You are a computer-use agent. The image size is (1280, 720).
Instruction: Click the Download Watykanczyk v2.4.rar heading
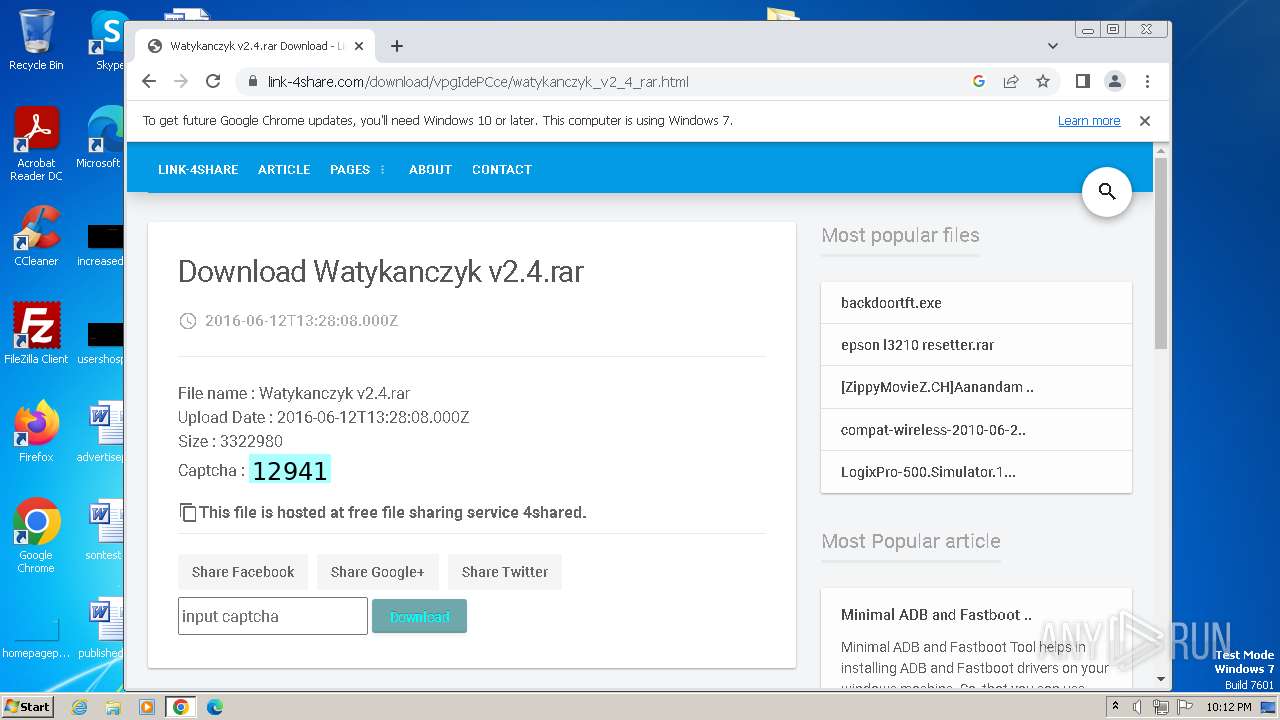tap(381, 271)
